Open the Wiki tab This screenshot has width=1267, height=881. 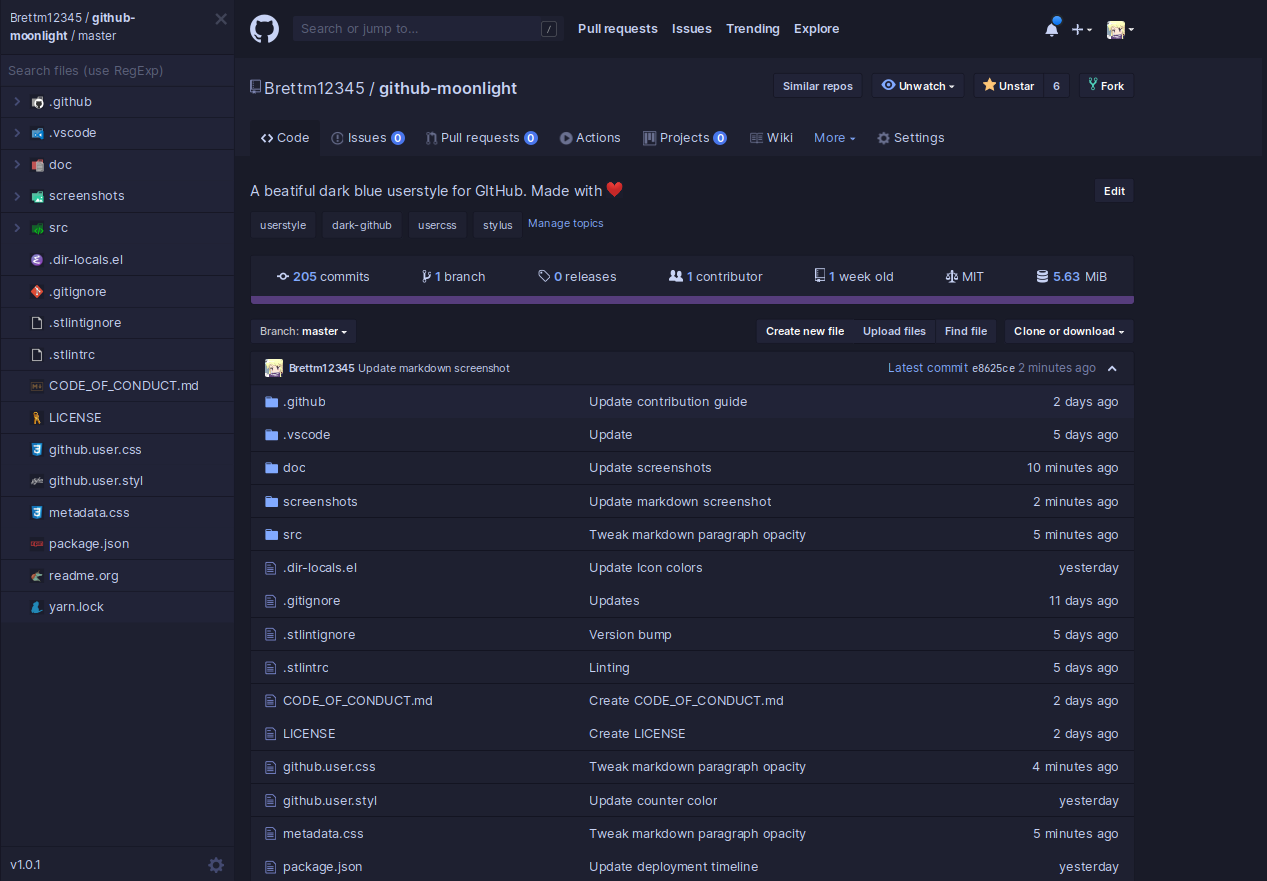[x=770, y=137]
